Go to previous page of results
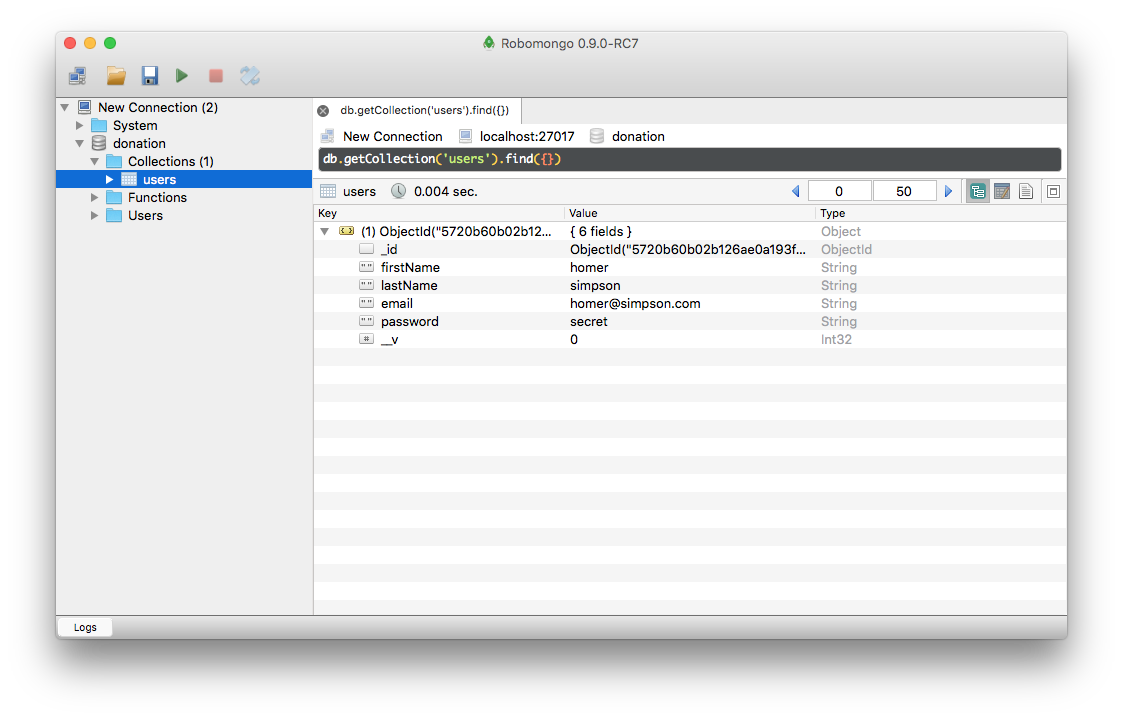 796,191
